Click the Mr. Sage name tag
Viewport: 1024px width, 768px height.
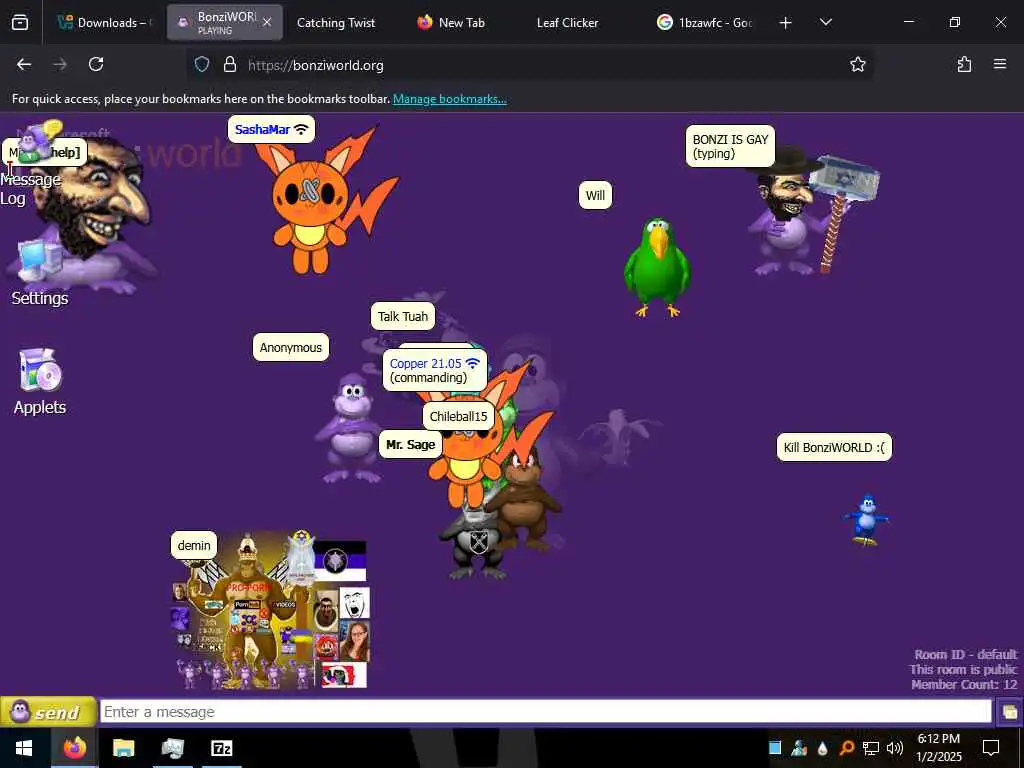[410, 445]
